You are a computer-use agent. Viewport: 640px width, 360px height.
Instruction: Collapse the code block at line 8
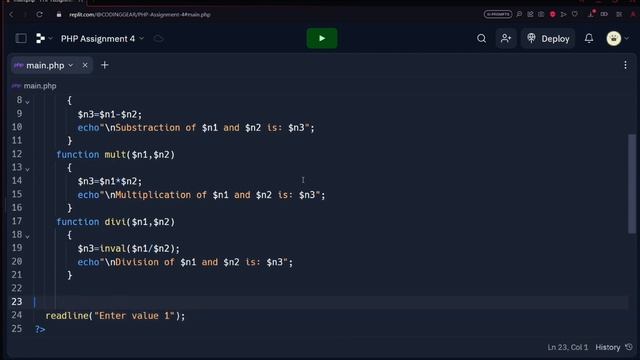tap(27, 101)
